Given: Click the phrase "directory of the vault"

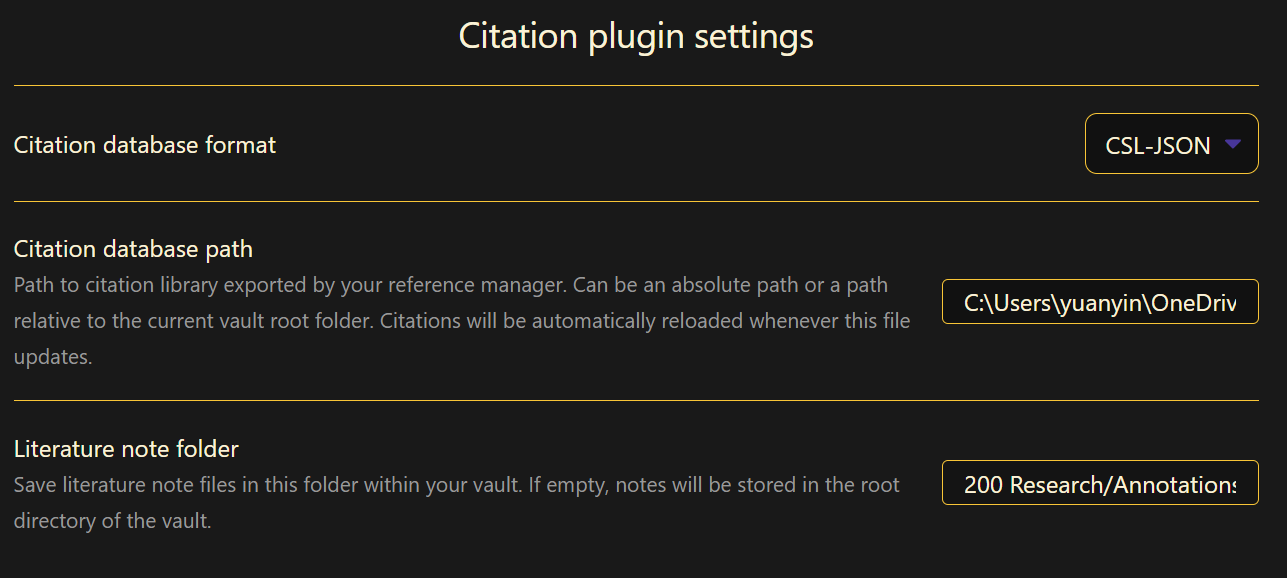Looking at the screenshot, I should pos(112,521).
